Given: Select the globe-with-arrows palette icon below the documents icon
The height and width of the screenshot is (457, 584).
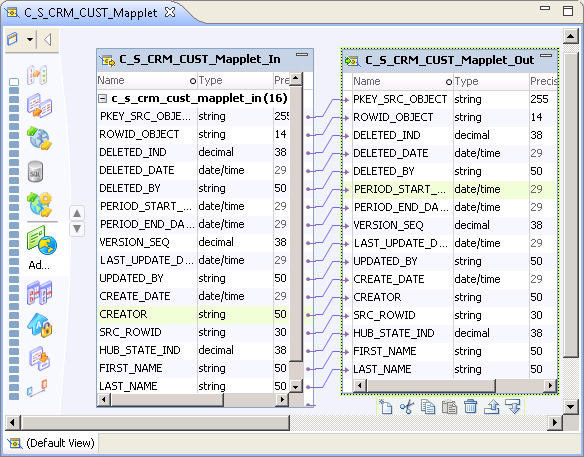Looking at the screenshot, I should coord(39,138).
